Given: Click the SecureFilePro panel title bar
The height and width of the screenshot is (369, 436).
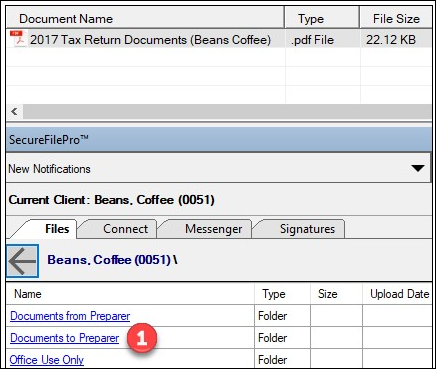Looking at the screenshot, I should [219, 140].
